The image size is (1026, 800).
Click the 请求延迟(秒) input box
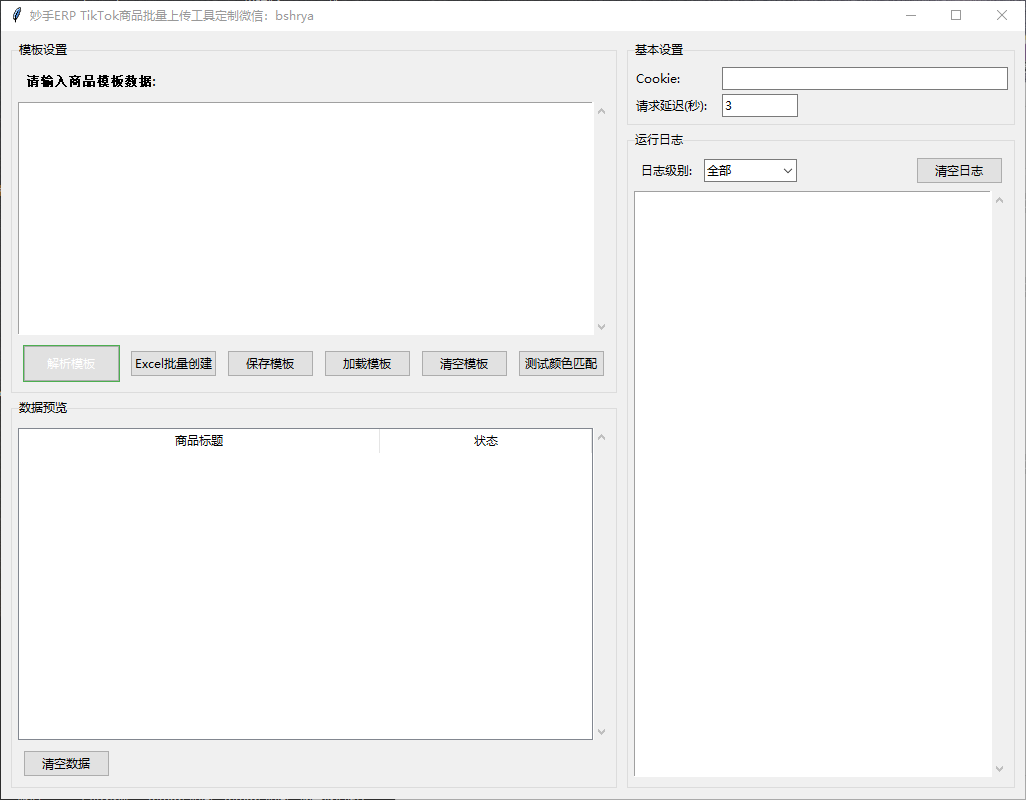click(759, 106)
